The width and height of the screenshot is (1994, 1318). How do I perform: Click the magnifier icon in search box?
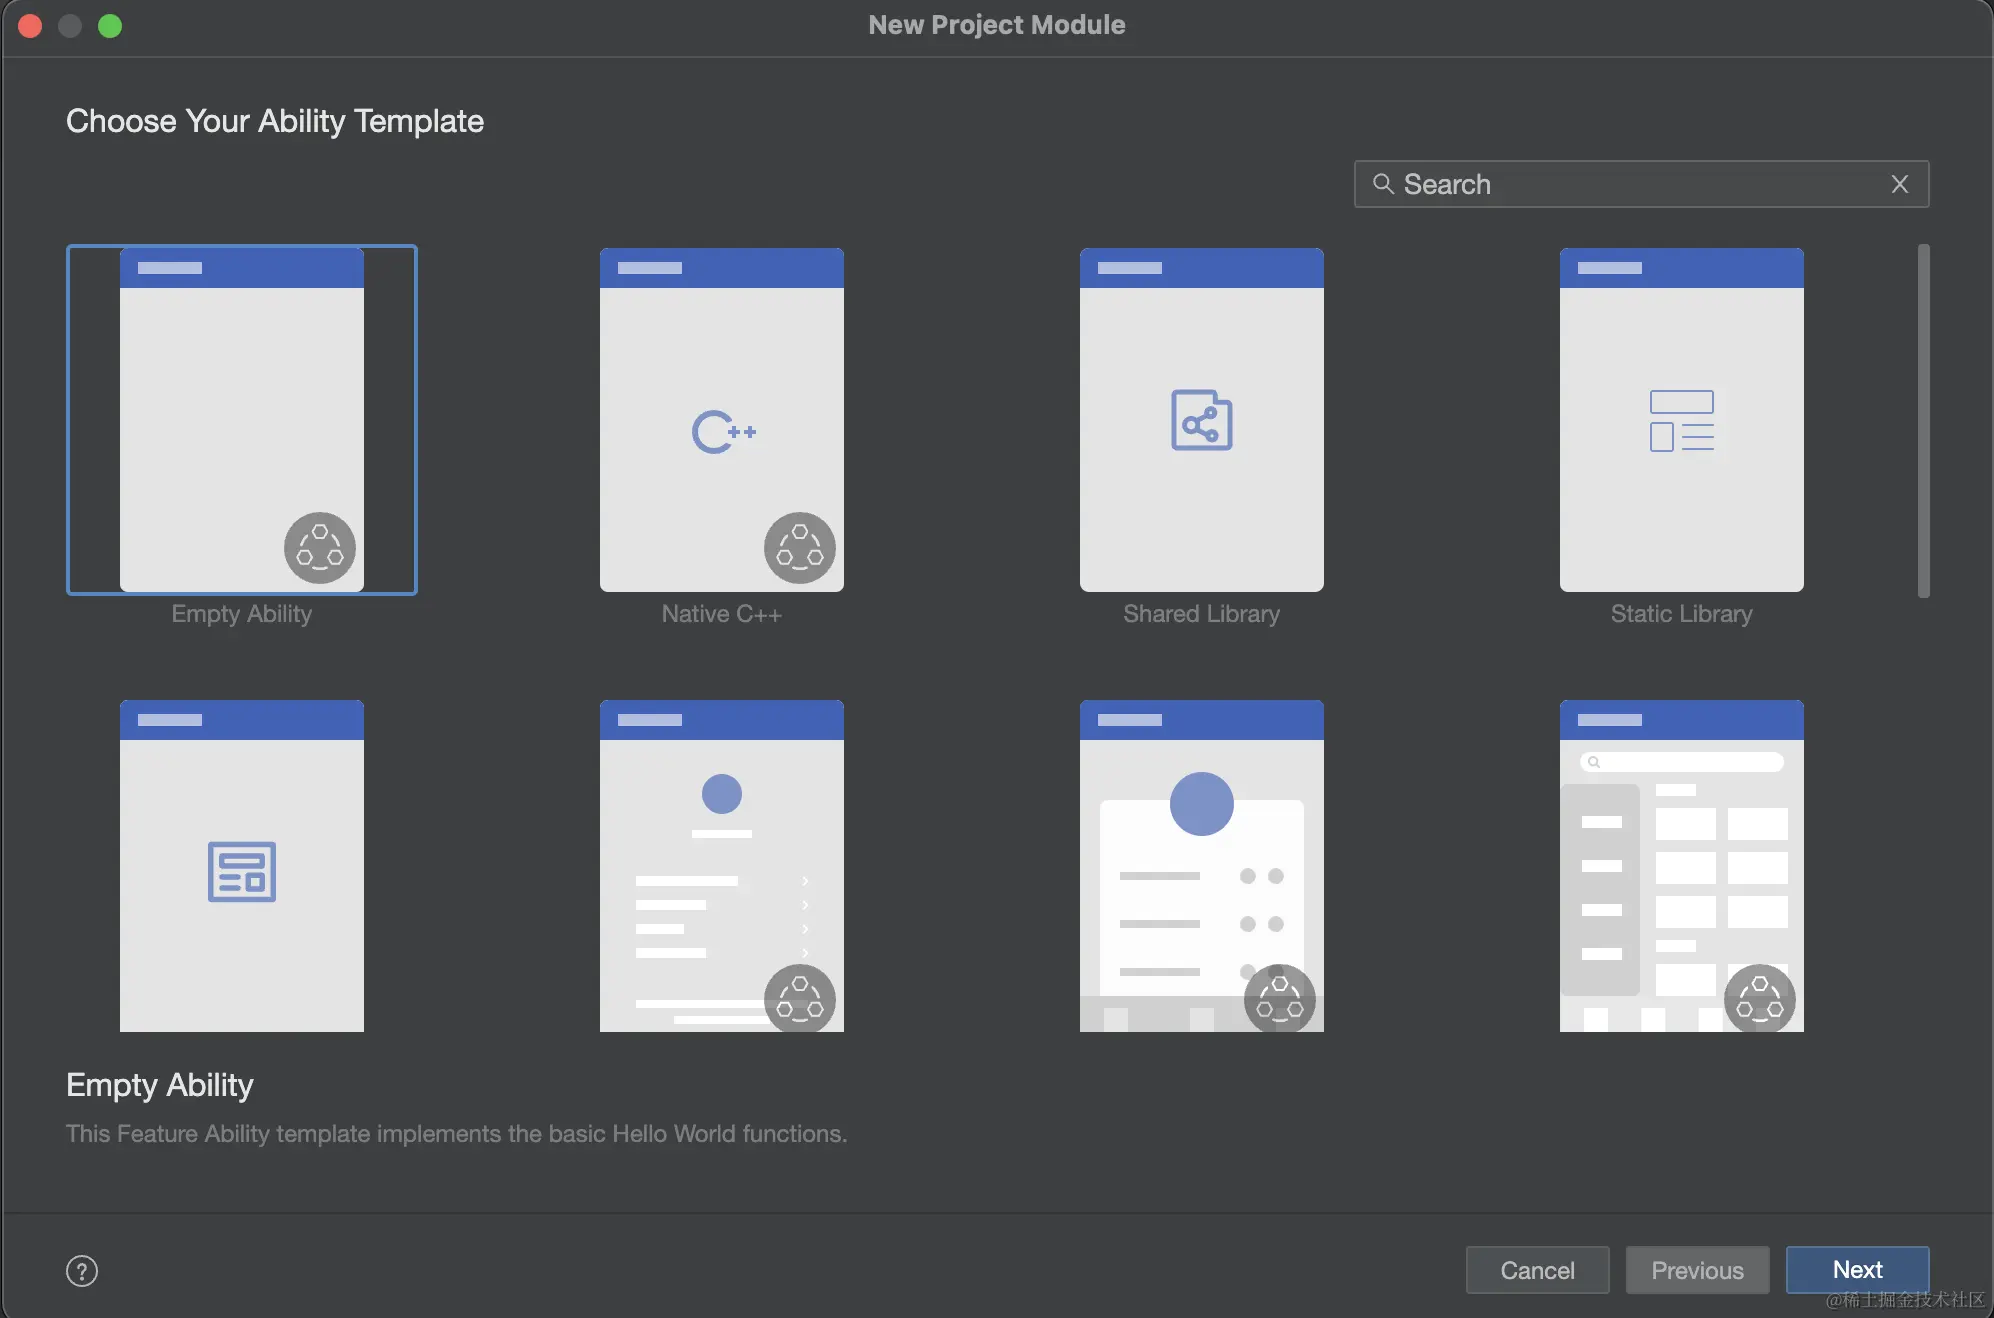point(1383,184)
